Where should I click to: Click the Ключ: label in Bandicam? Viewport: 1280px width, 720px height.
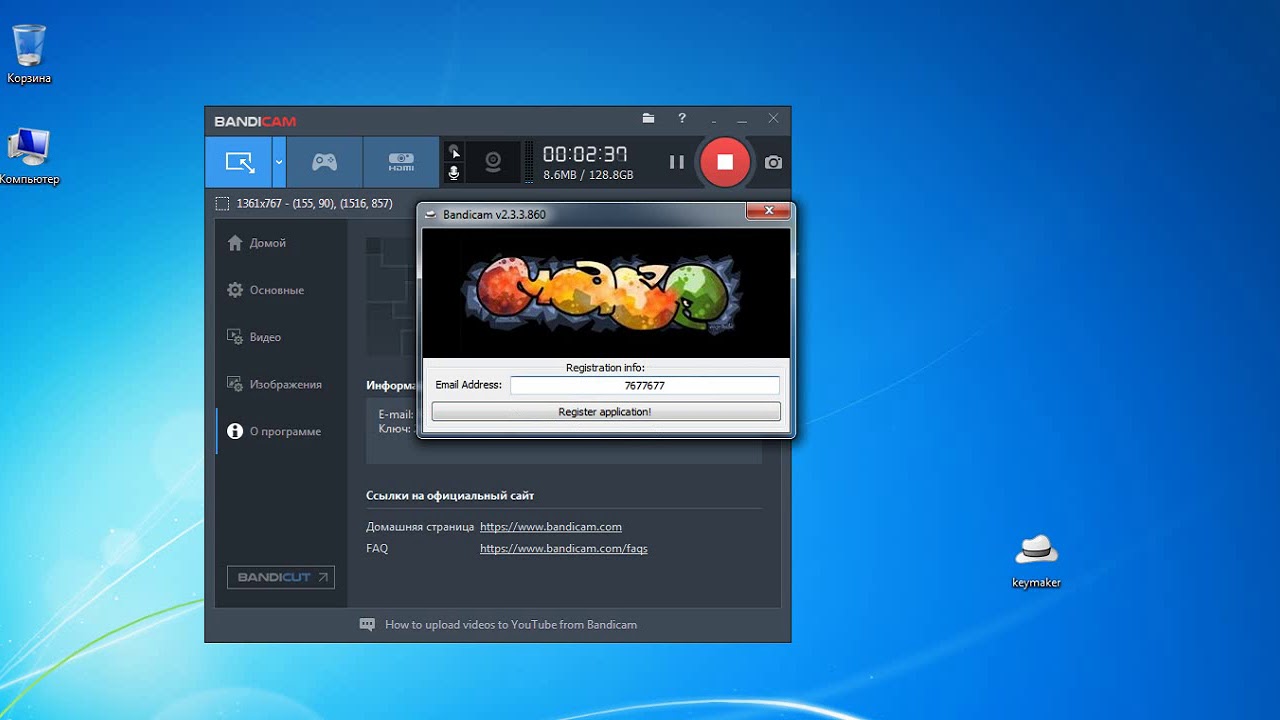[395, 428]
